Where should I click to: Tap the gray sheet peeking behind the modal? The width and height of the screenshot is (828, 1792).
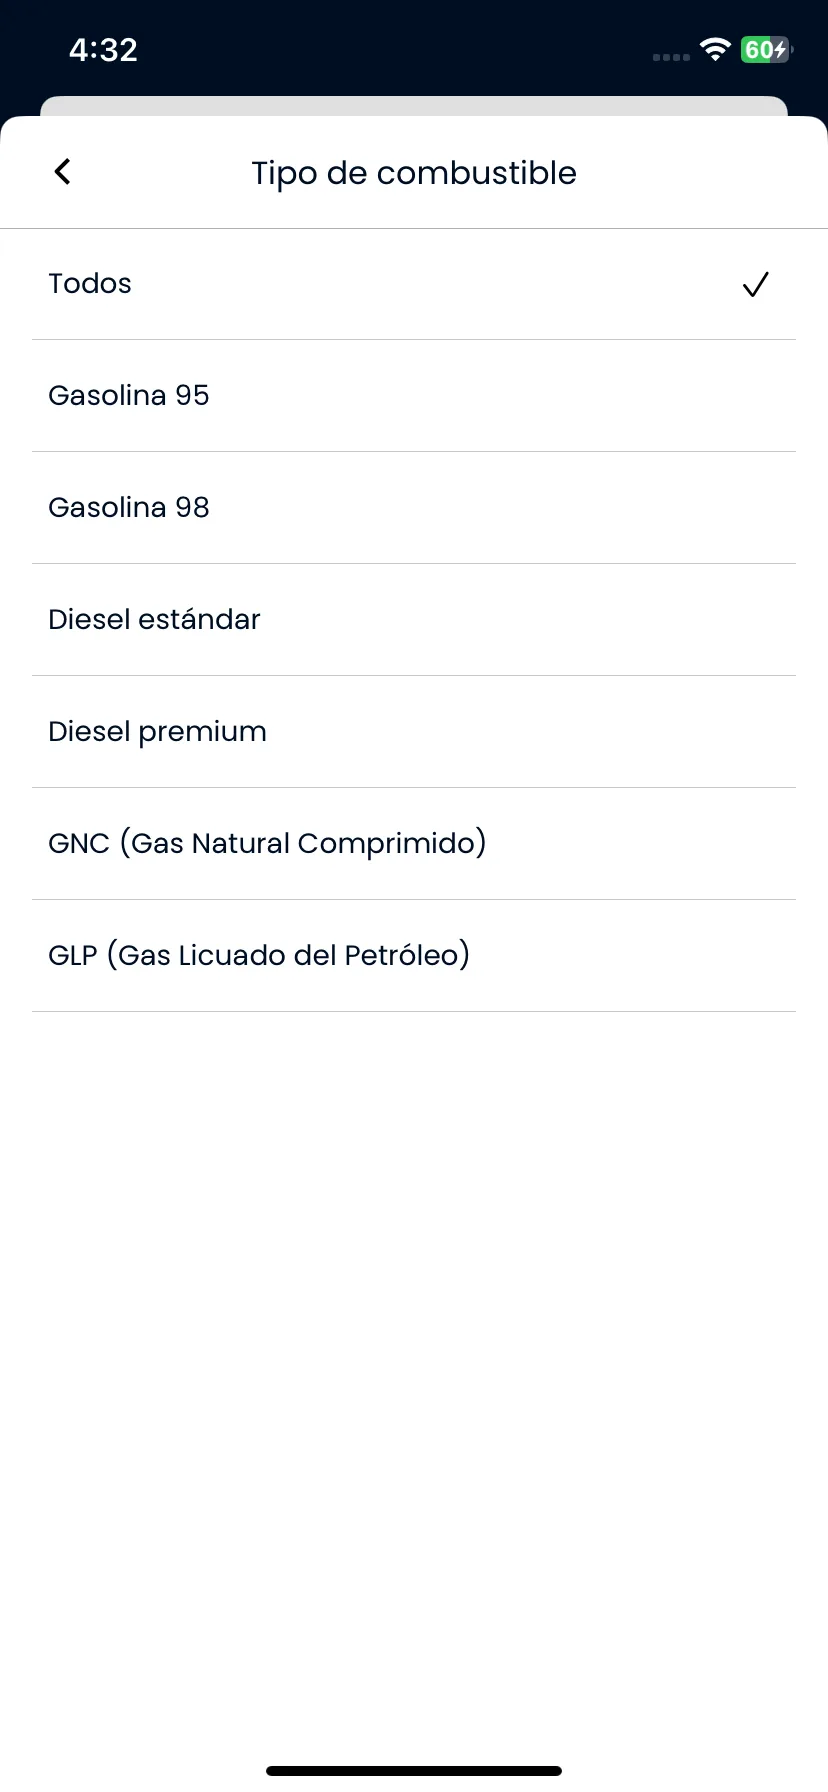[x=414, y=106]
